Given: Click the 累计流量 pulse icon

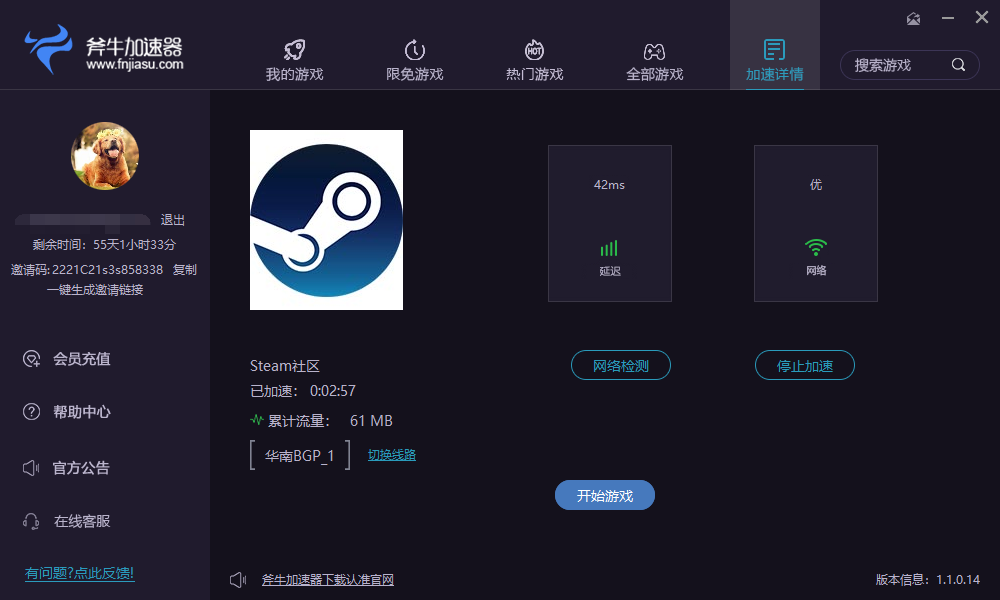Looking at the screenshot, I should click(257, 420).
